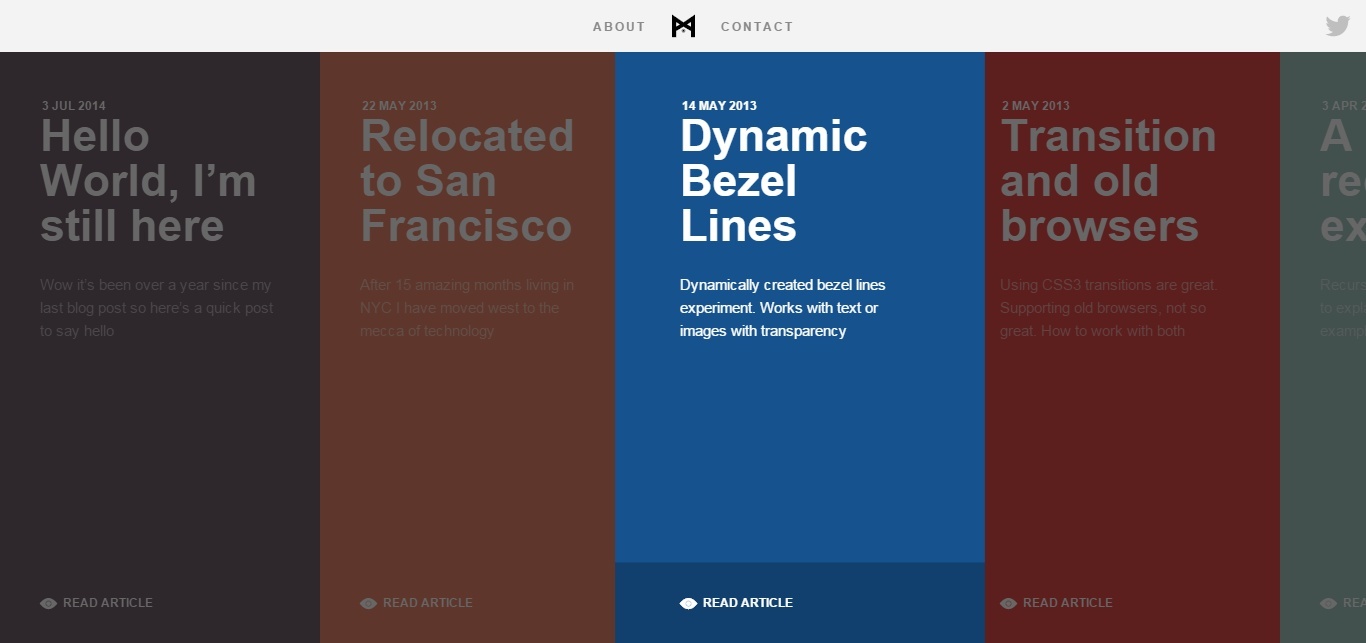Viewport: 1366px width, 643px height.
Task: Click eye icon under San Francisco article
Action: tap(368, 603)
